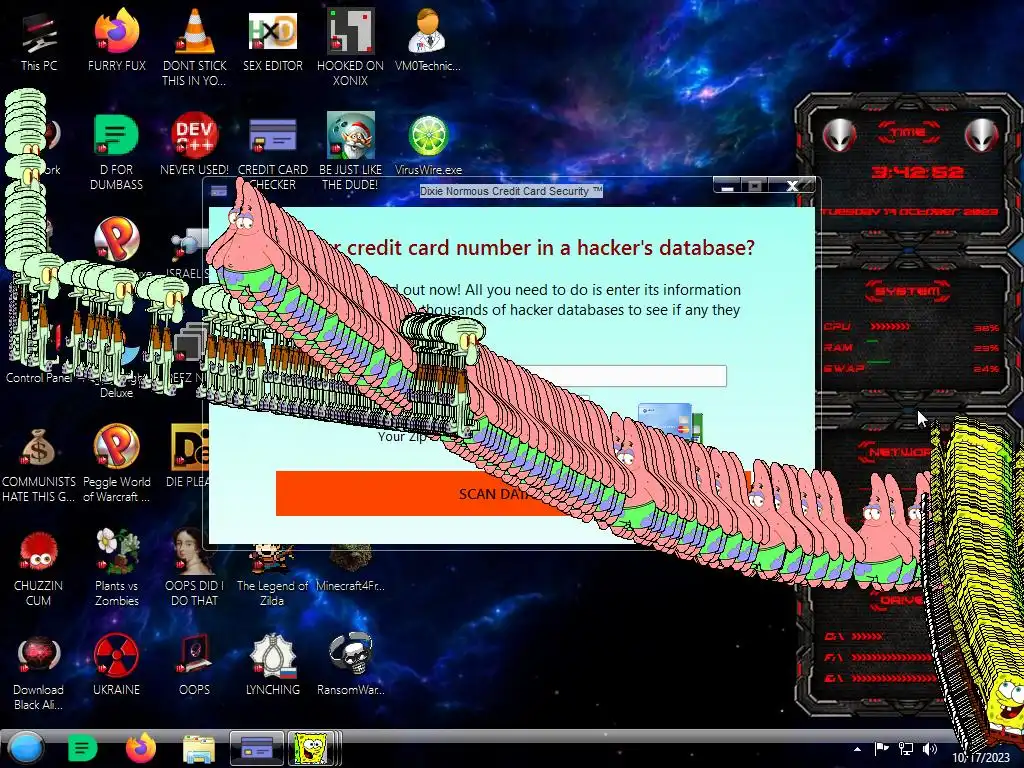
Task: Click the volume speaker tray icon
Action: tap(930, 749)
